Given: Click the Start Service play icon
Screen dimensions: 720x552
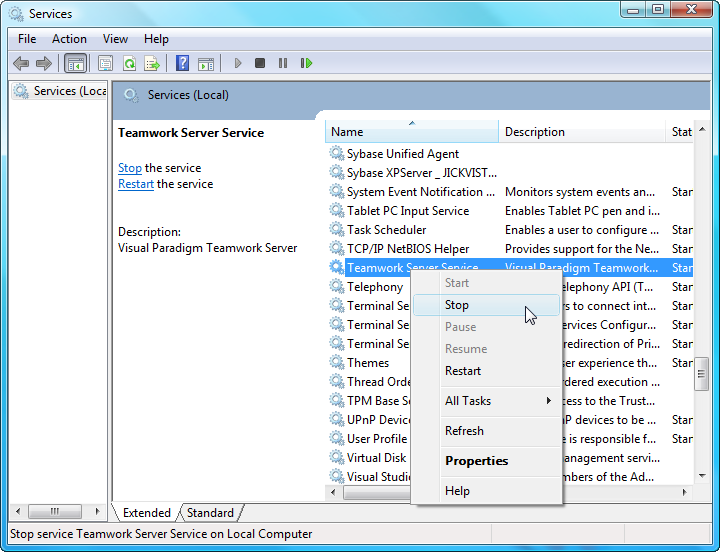Looking at the screenshot, I should coord(238,63).
